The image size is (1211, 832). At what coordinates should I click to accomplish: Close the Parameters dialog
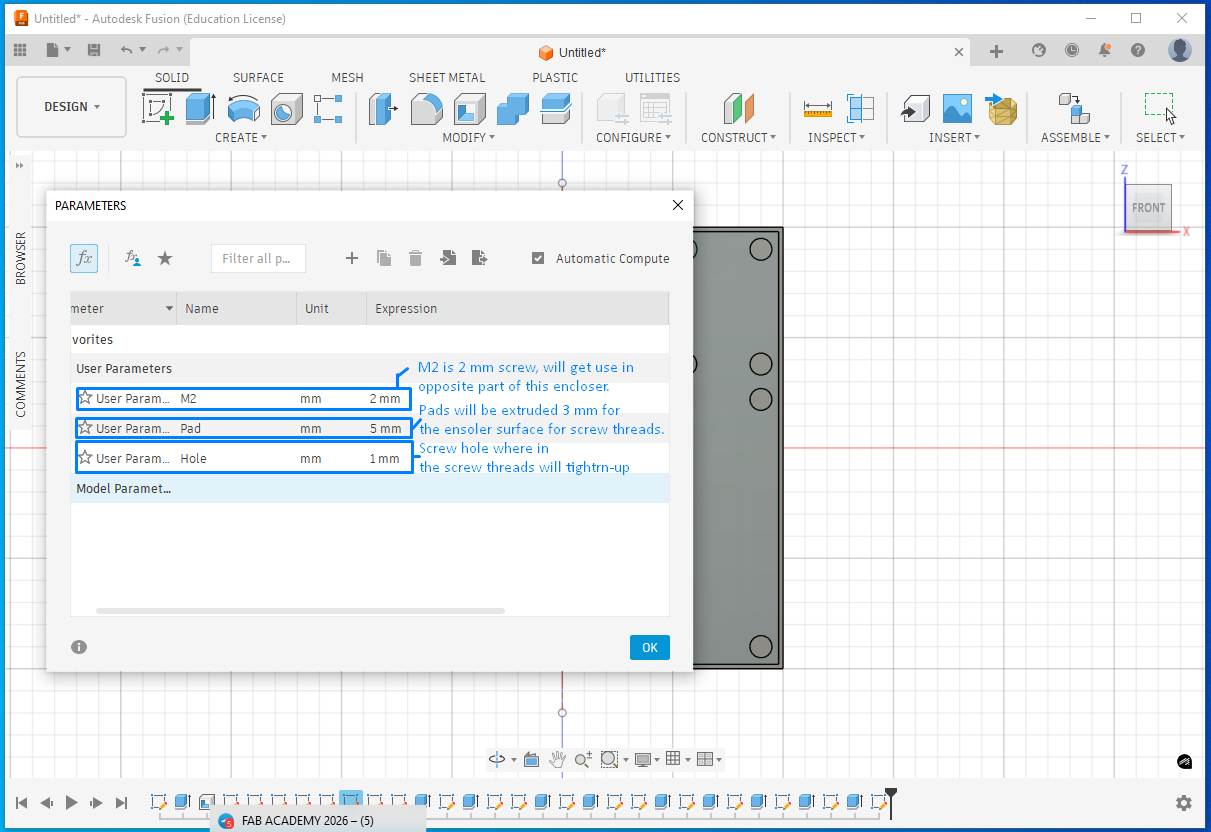pyautogui.click(x=678, y=205)
